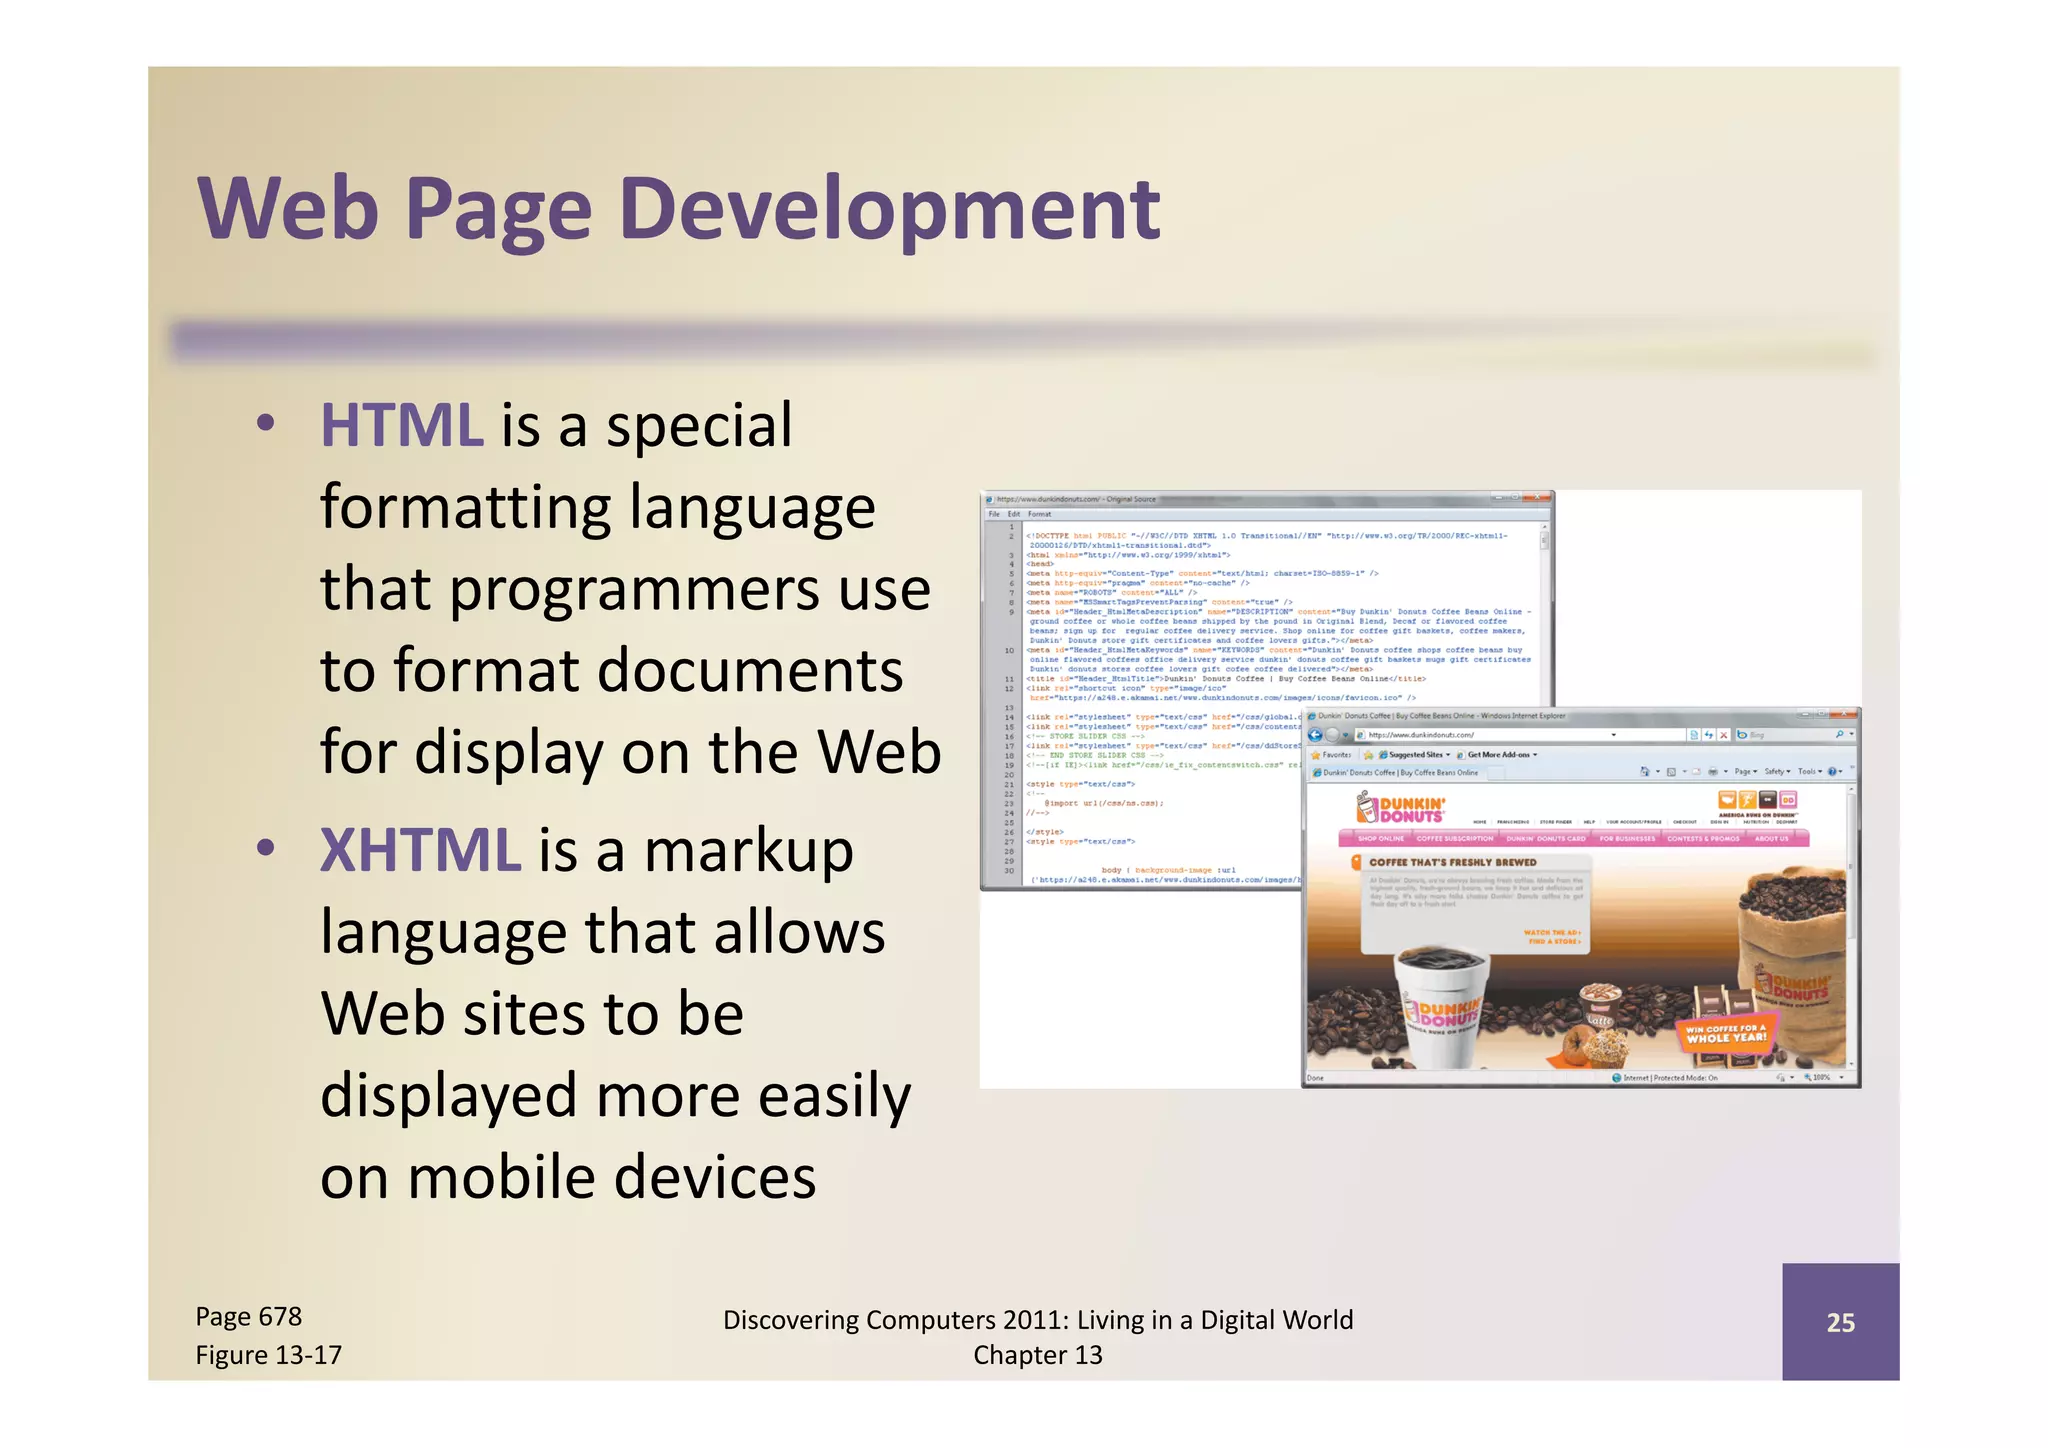2048x1448 pixels.
Task: Open the Dunkin' Donuts Card menu tab
Action: (1546, 838)
